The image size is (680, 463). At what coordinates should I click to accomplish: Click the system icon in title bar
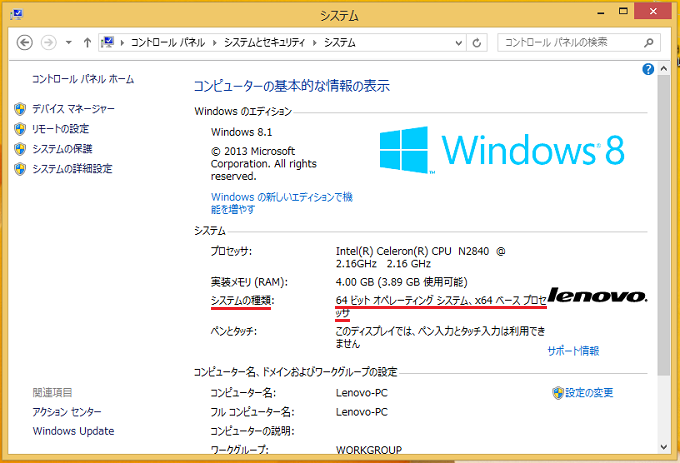(x=16, y=15)
